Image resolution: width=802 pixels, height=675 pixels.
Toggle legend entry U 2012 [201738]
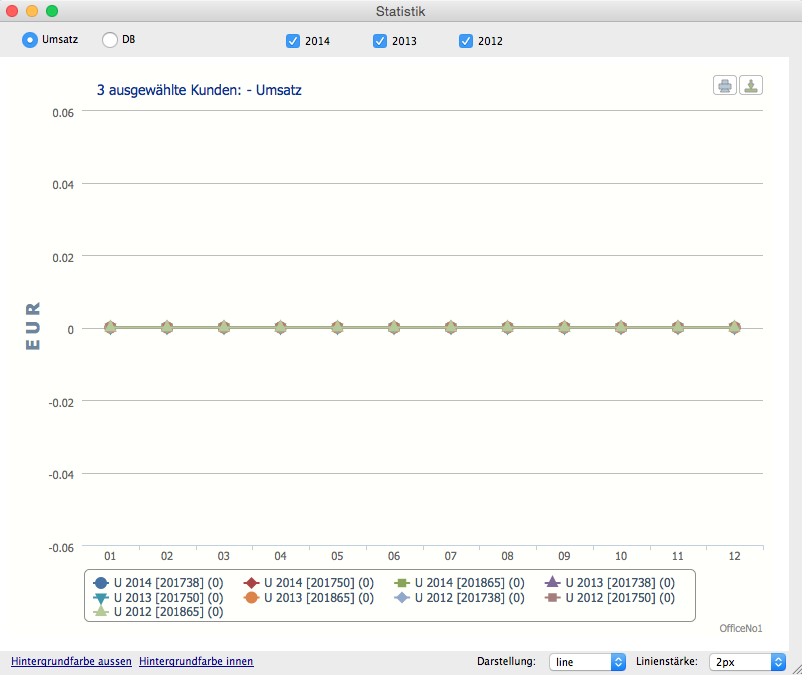click(459, 597)
